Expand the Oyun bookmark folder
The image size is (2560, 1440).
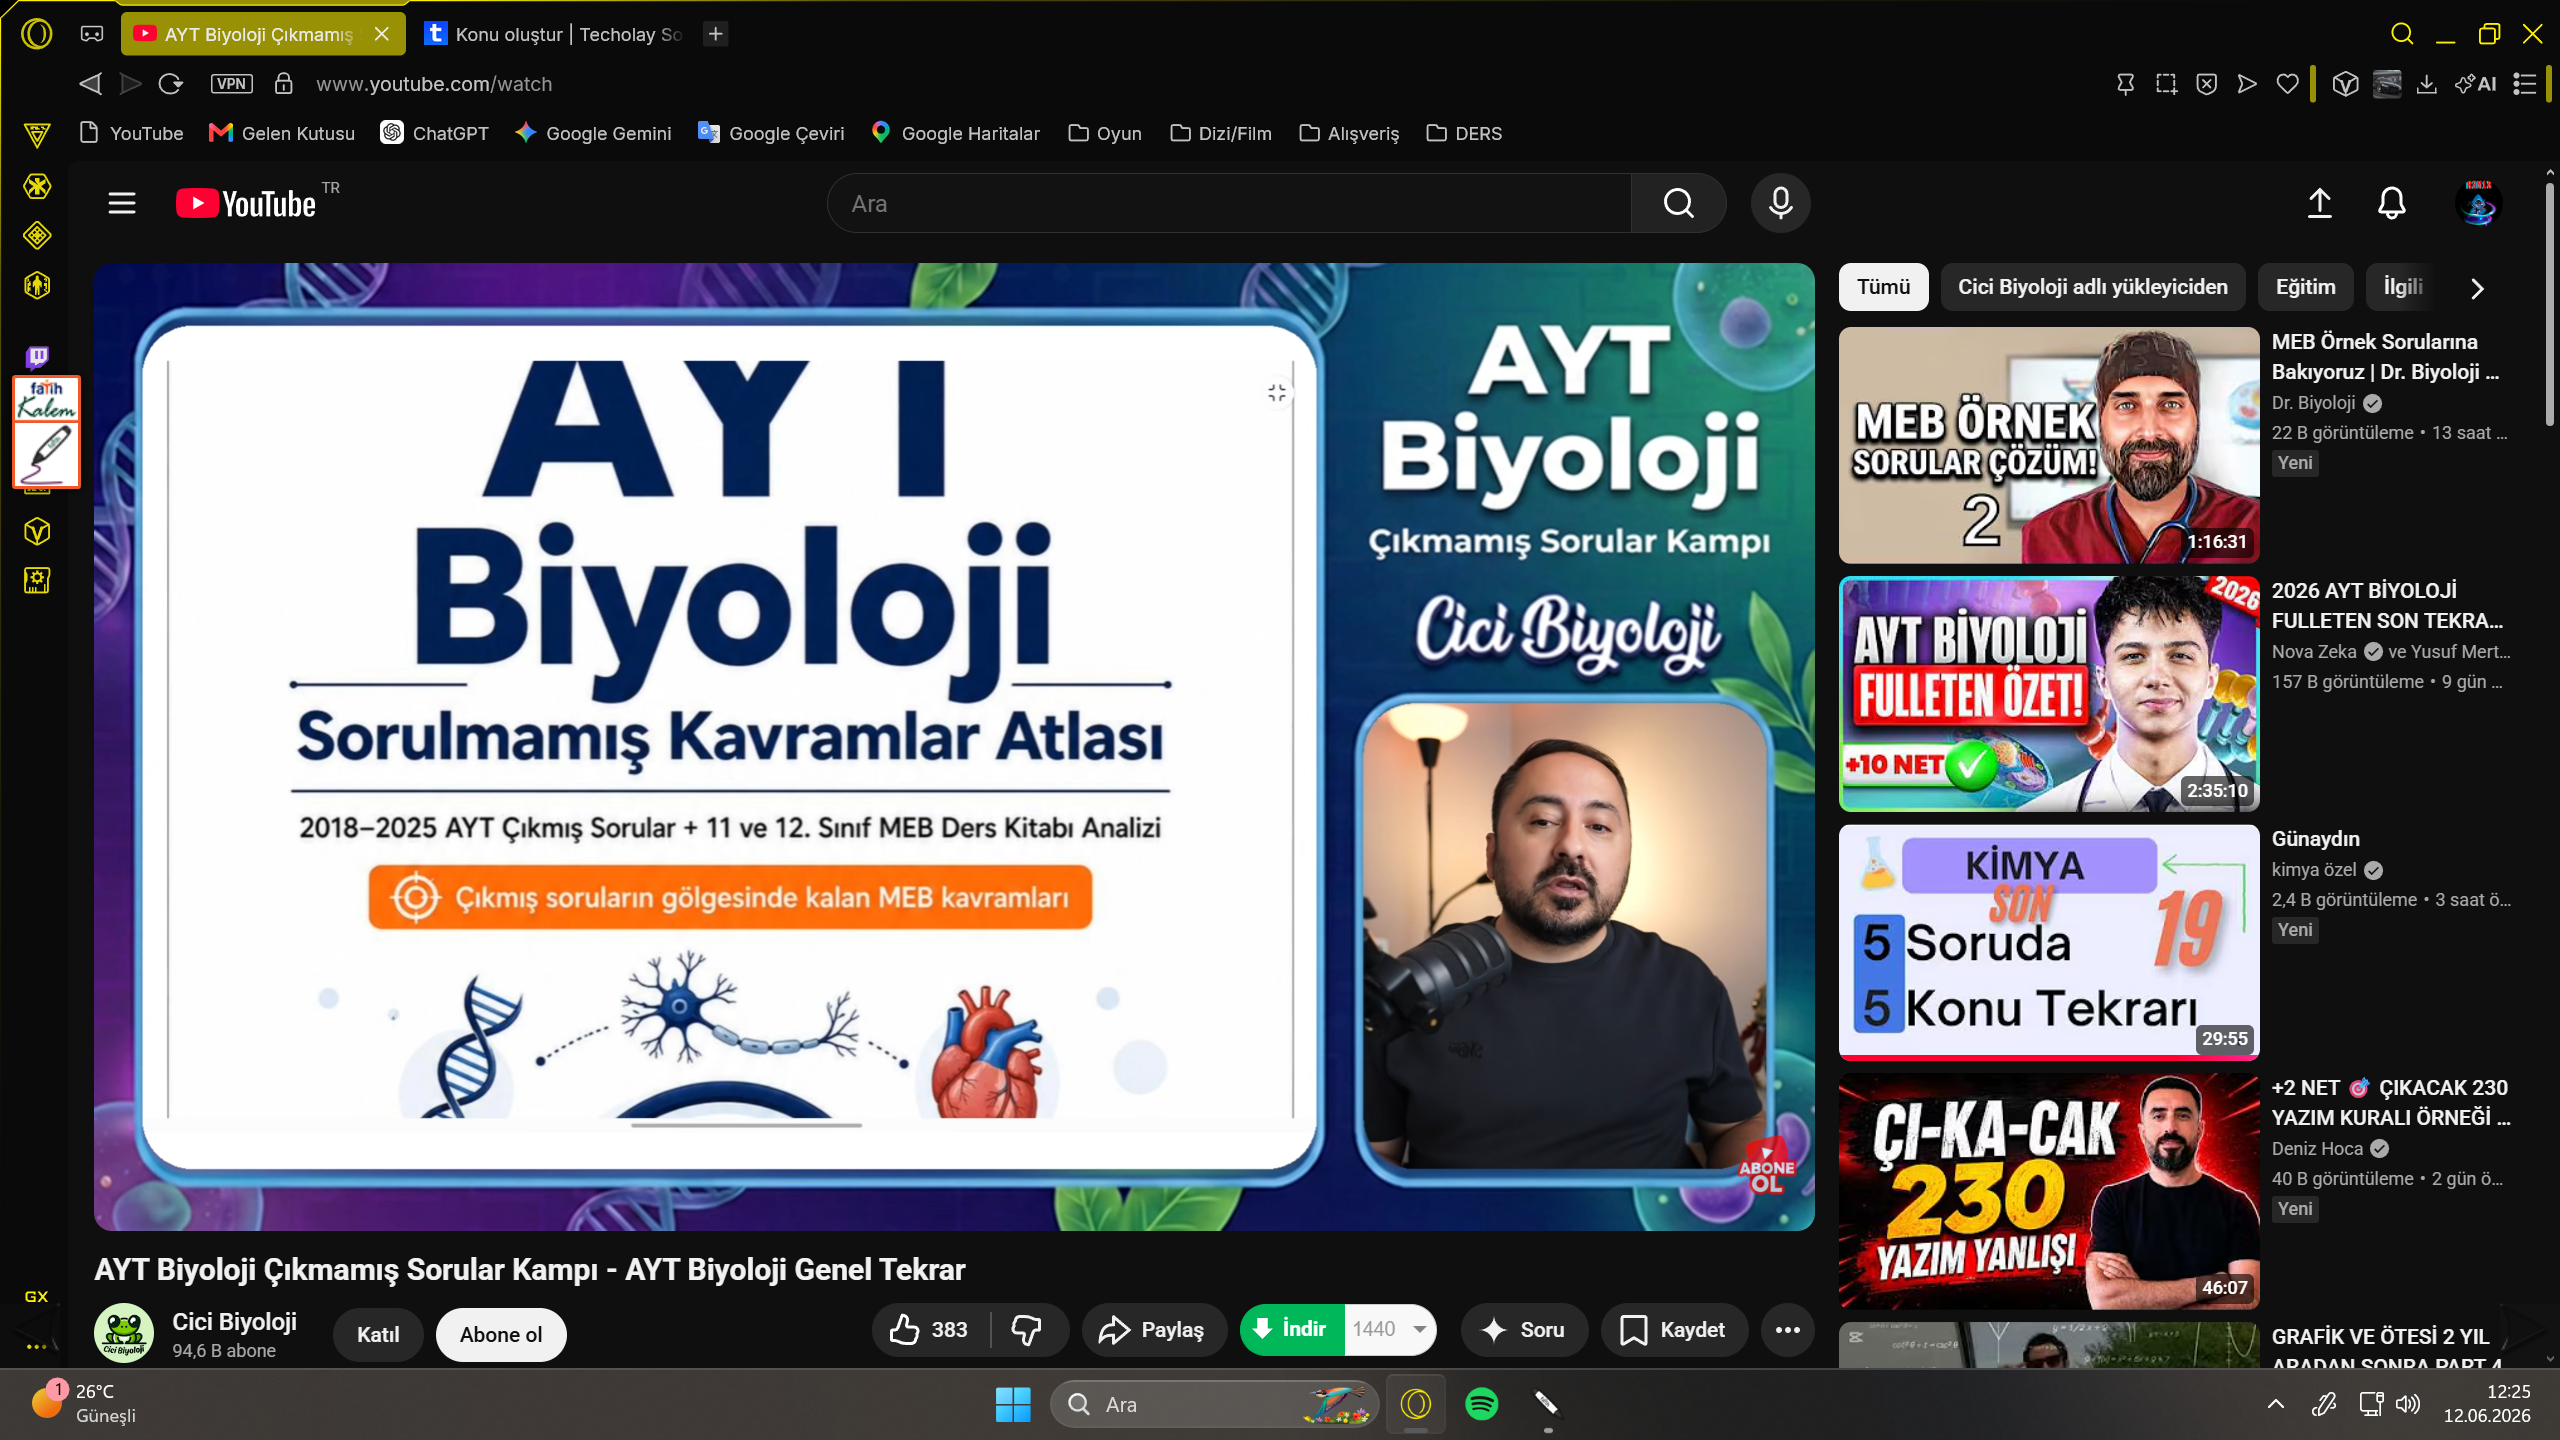(1105, 133)
